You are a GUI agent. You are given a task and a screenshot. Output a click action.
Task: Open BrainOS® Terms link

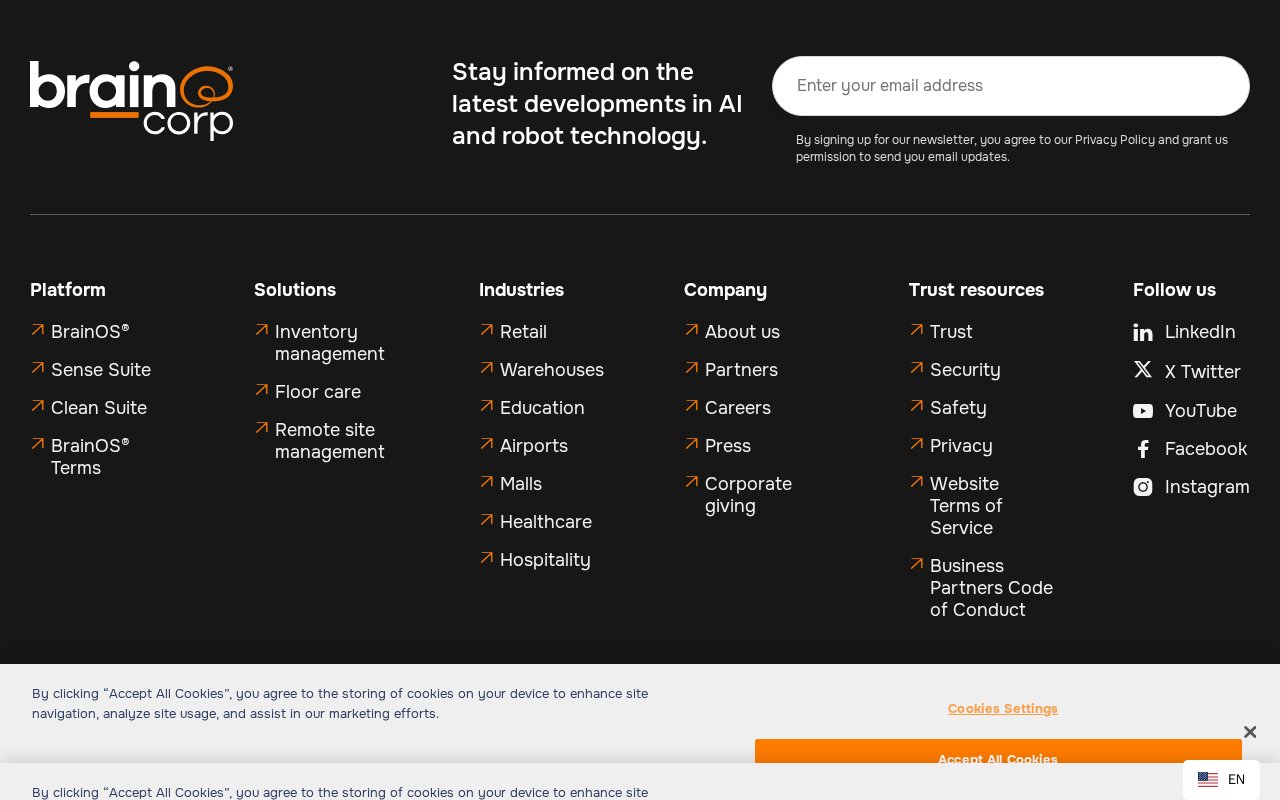click(x=90, y=457)
